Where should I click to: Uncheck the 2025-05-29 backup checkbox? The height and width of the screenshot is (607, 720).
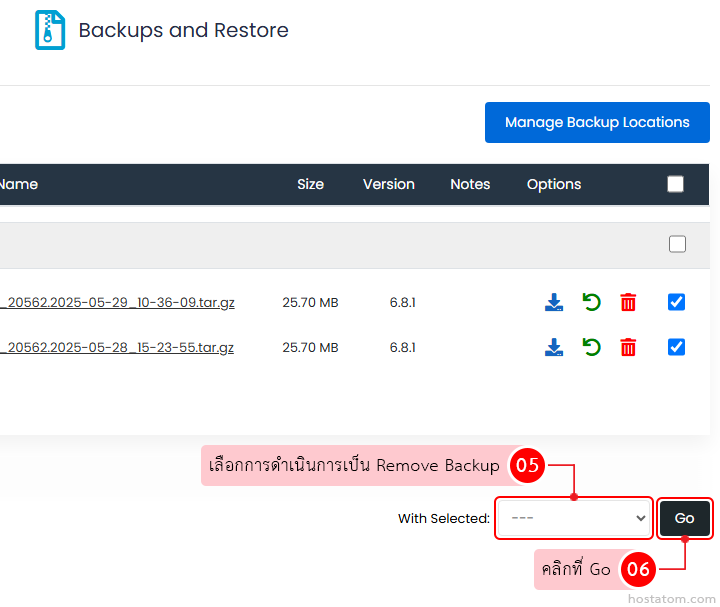pos(677,302)
